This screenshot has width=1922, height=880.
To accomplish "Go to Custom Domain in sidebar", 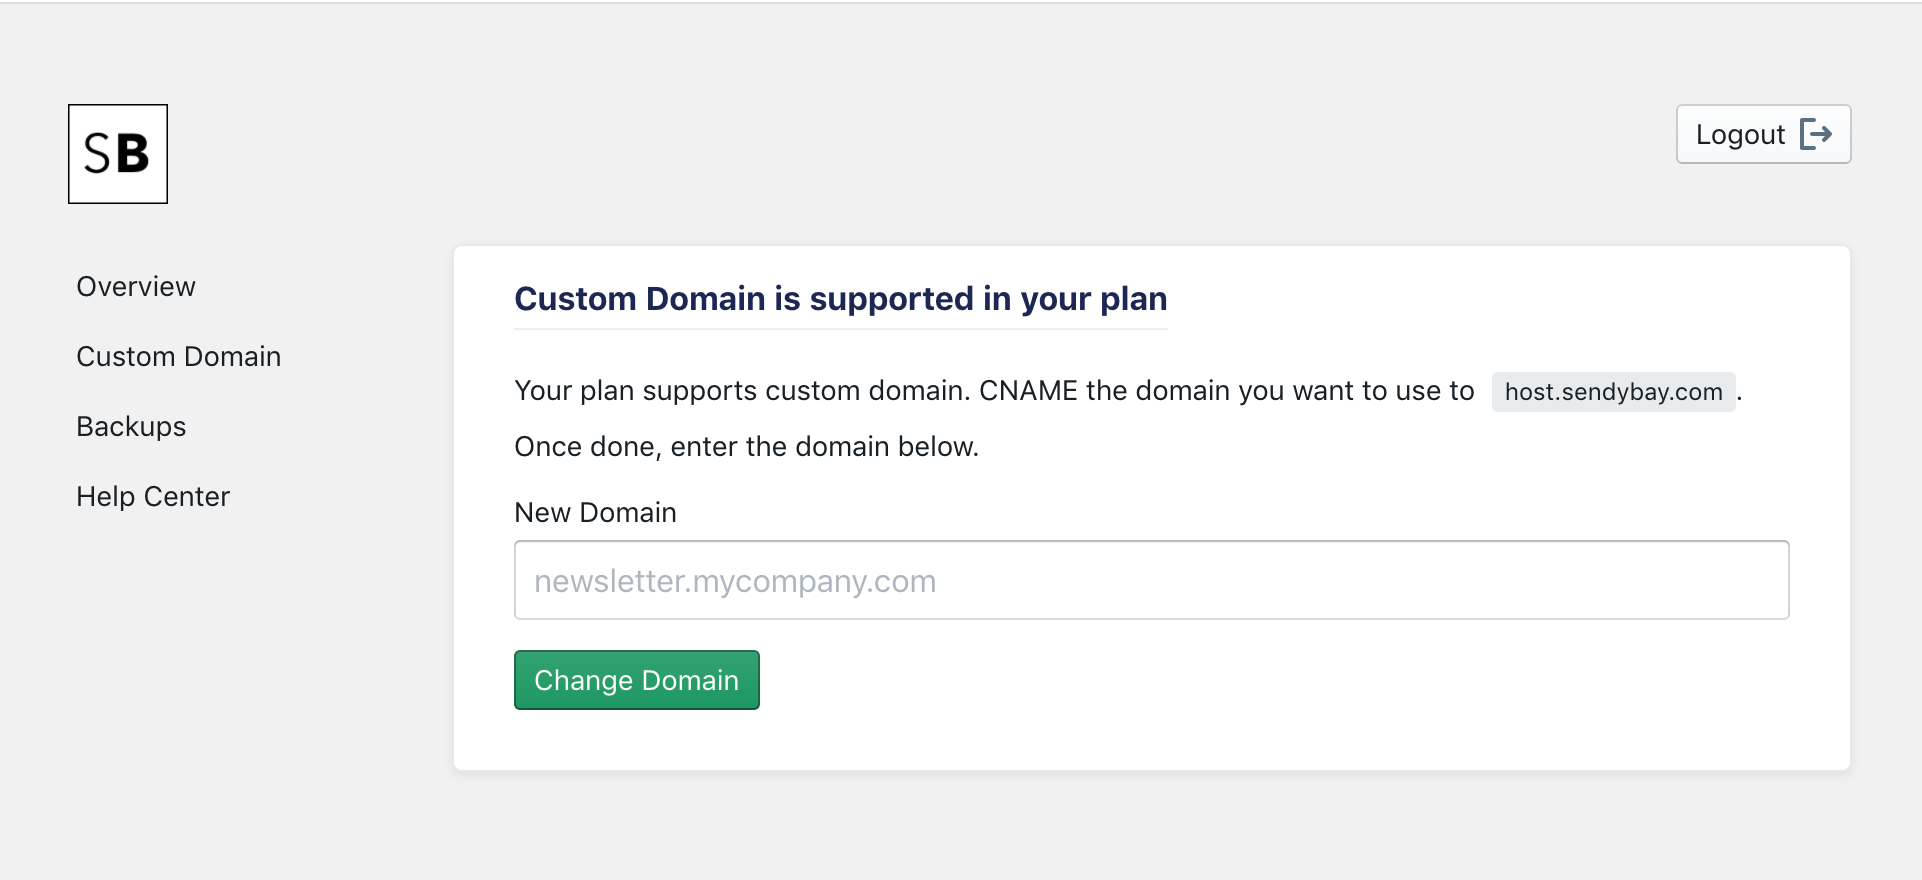I will (179, 357).
